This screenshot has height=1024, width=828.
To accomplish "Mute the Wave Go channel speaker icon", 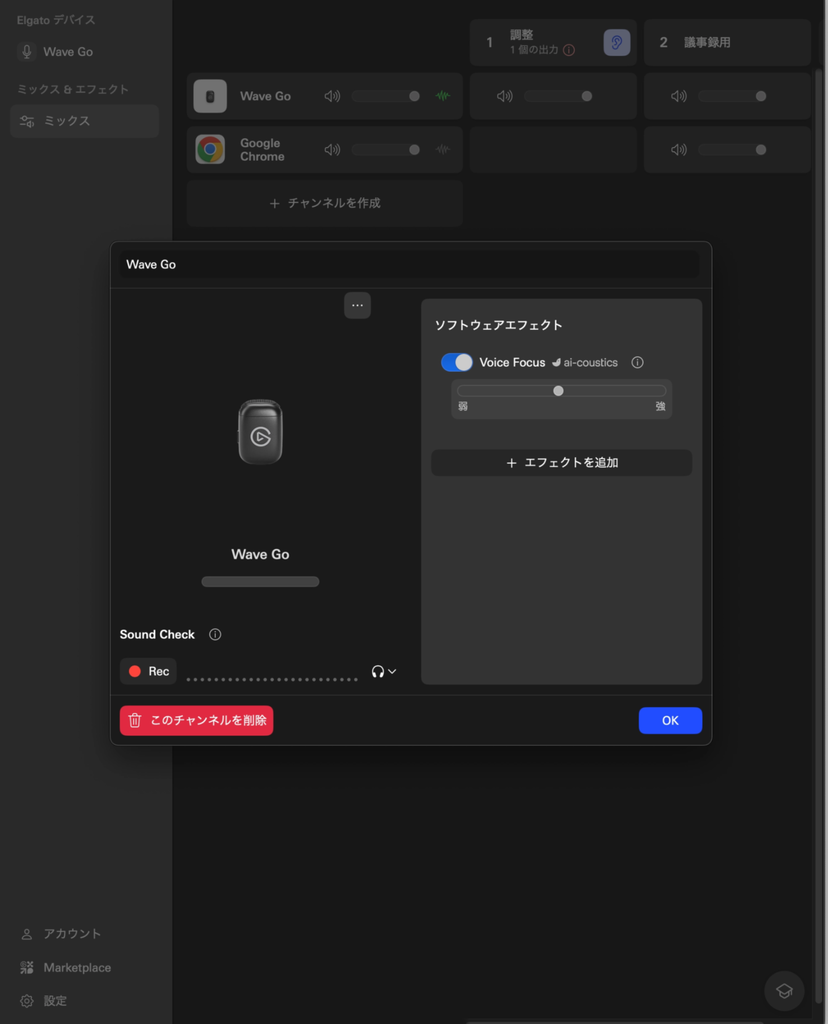I will (332, 97).
